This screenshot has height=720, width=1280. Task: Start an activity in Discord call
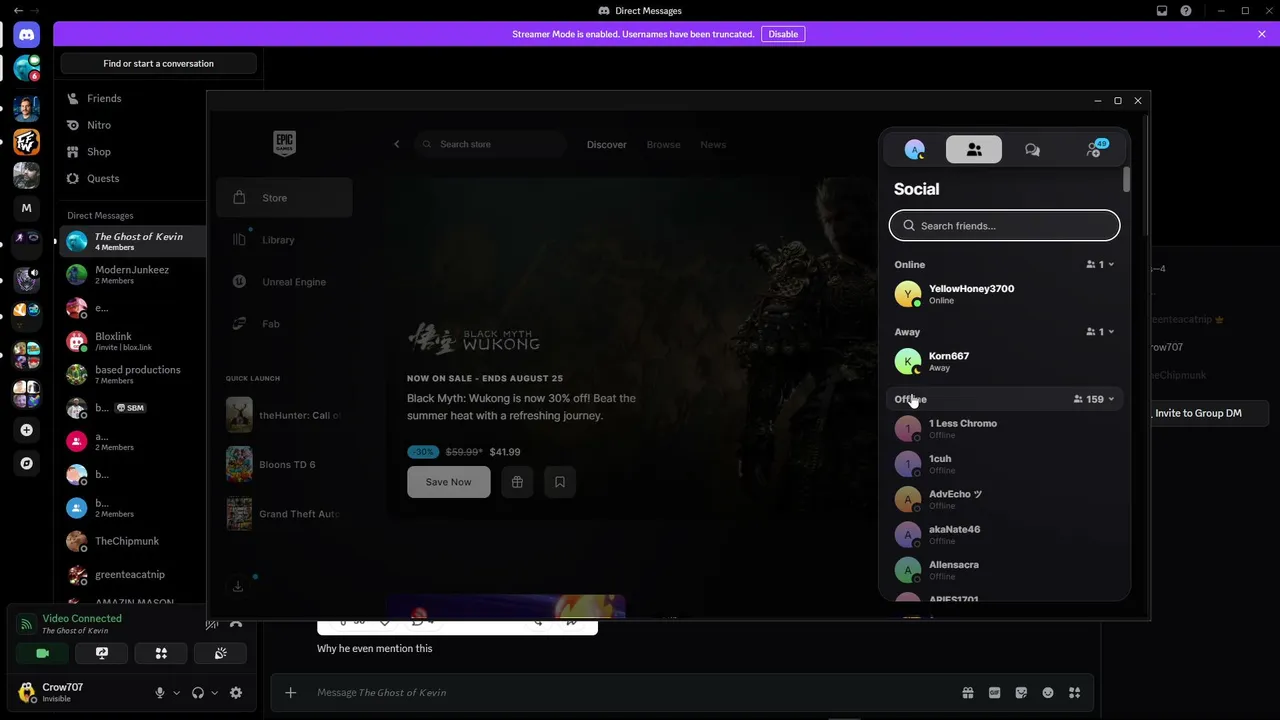point(161,653)
